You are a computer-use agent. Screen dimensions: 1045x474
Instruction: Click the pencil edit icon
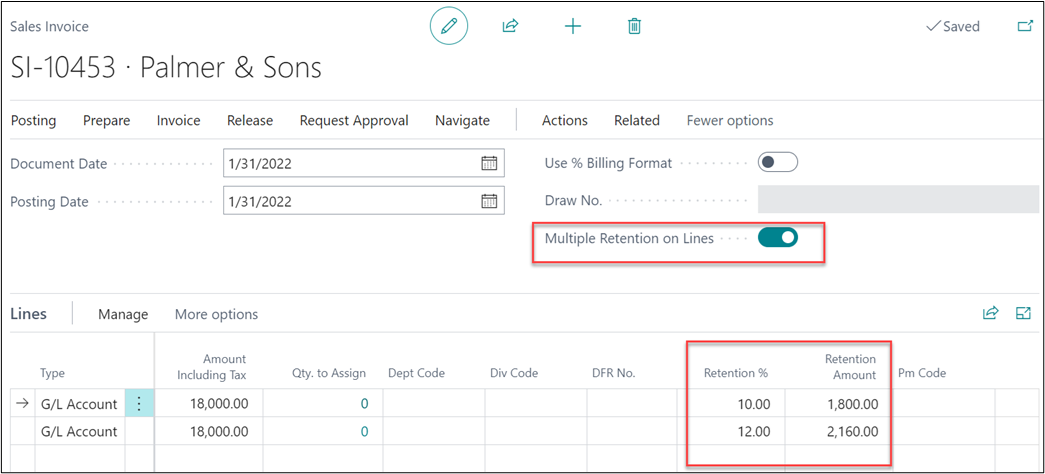coord(449,26)
